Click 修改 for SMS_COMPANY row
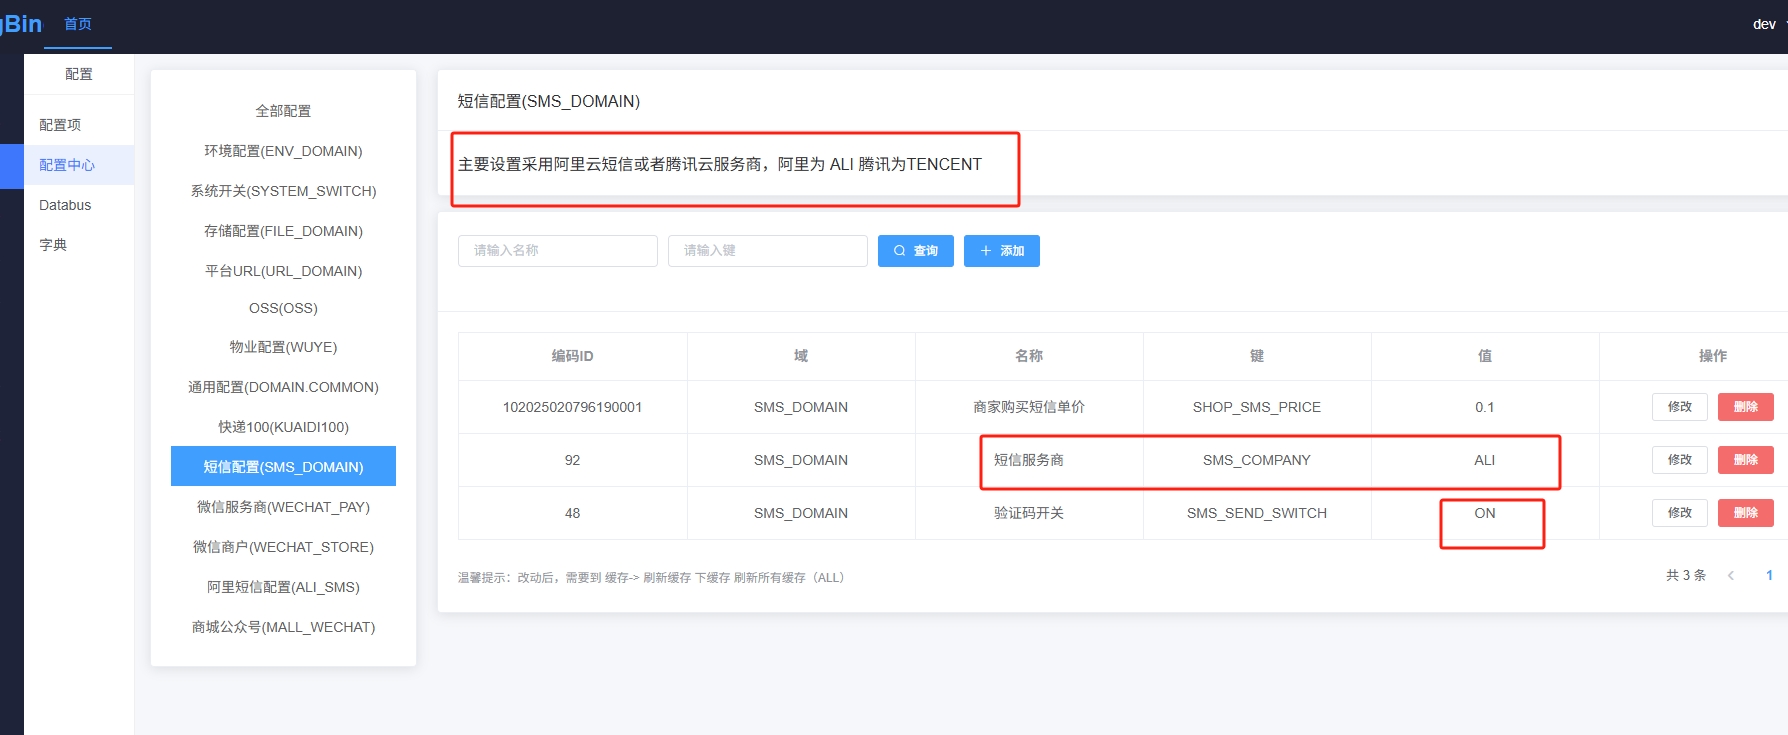1788x735 pixels. coord(1680,460)
